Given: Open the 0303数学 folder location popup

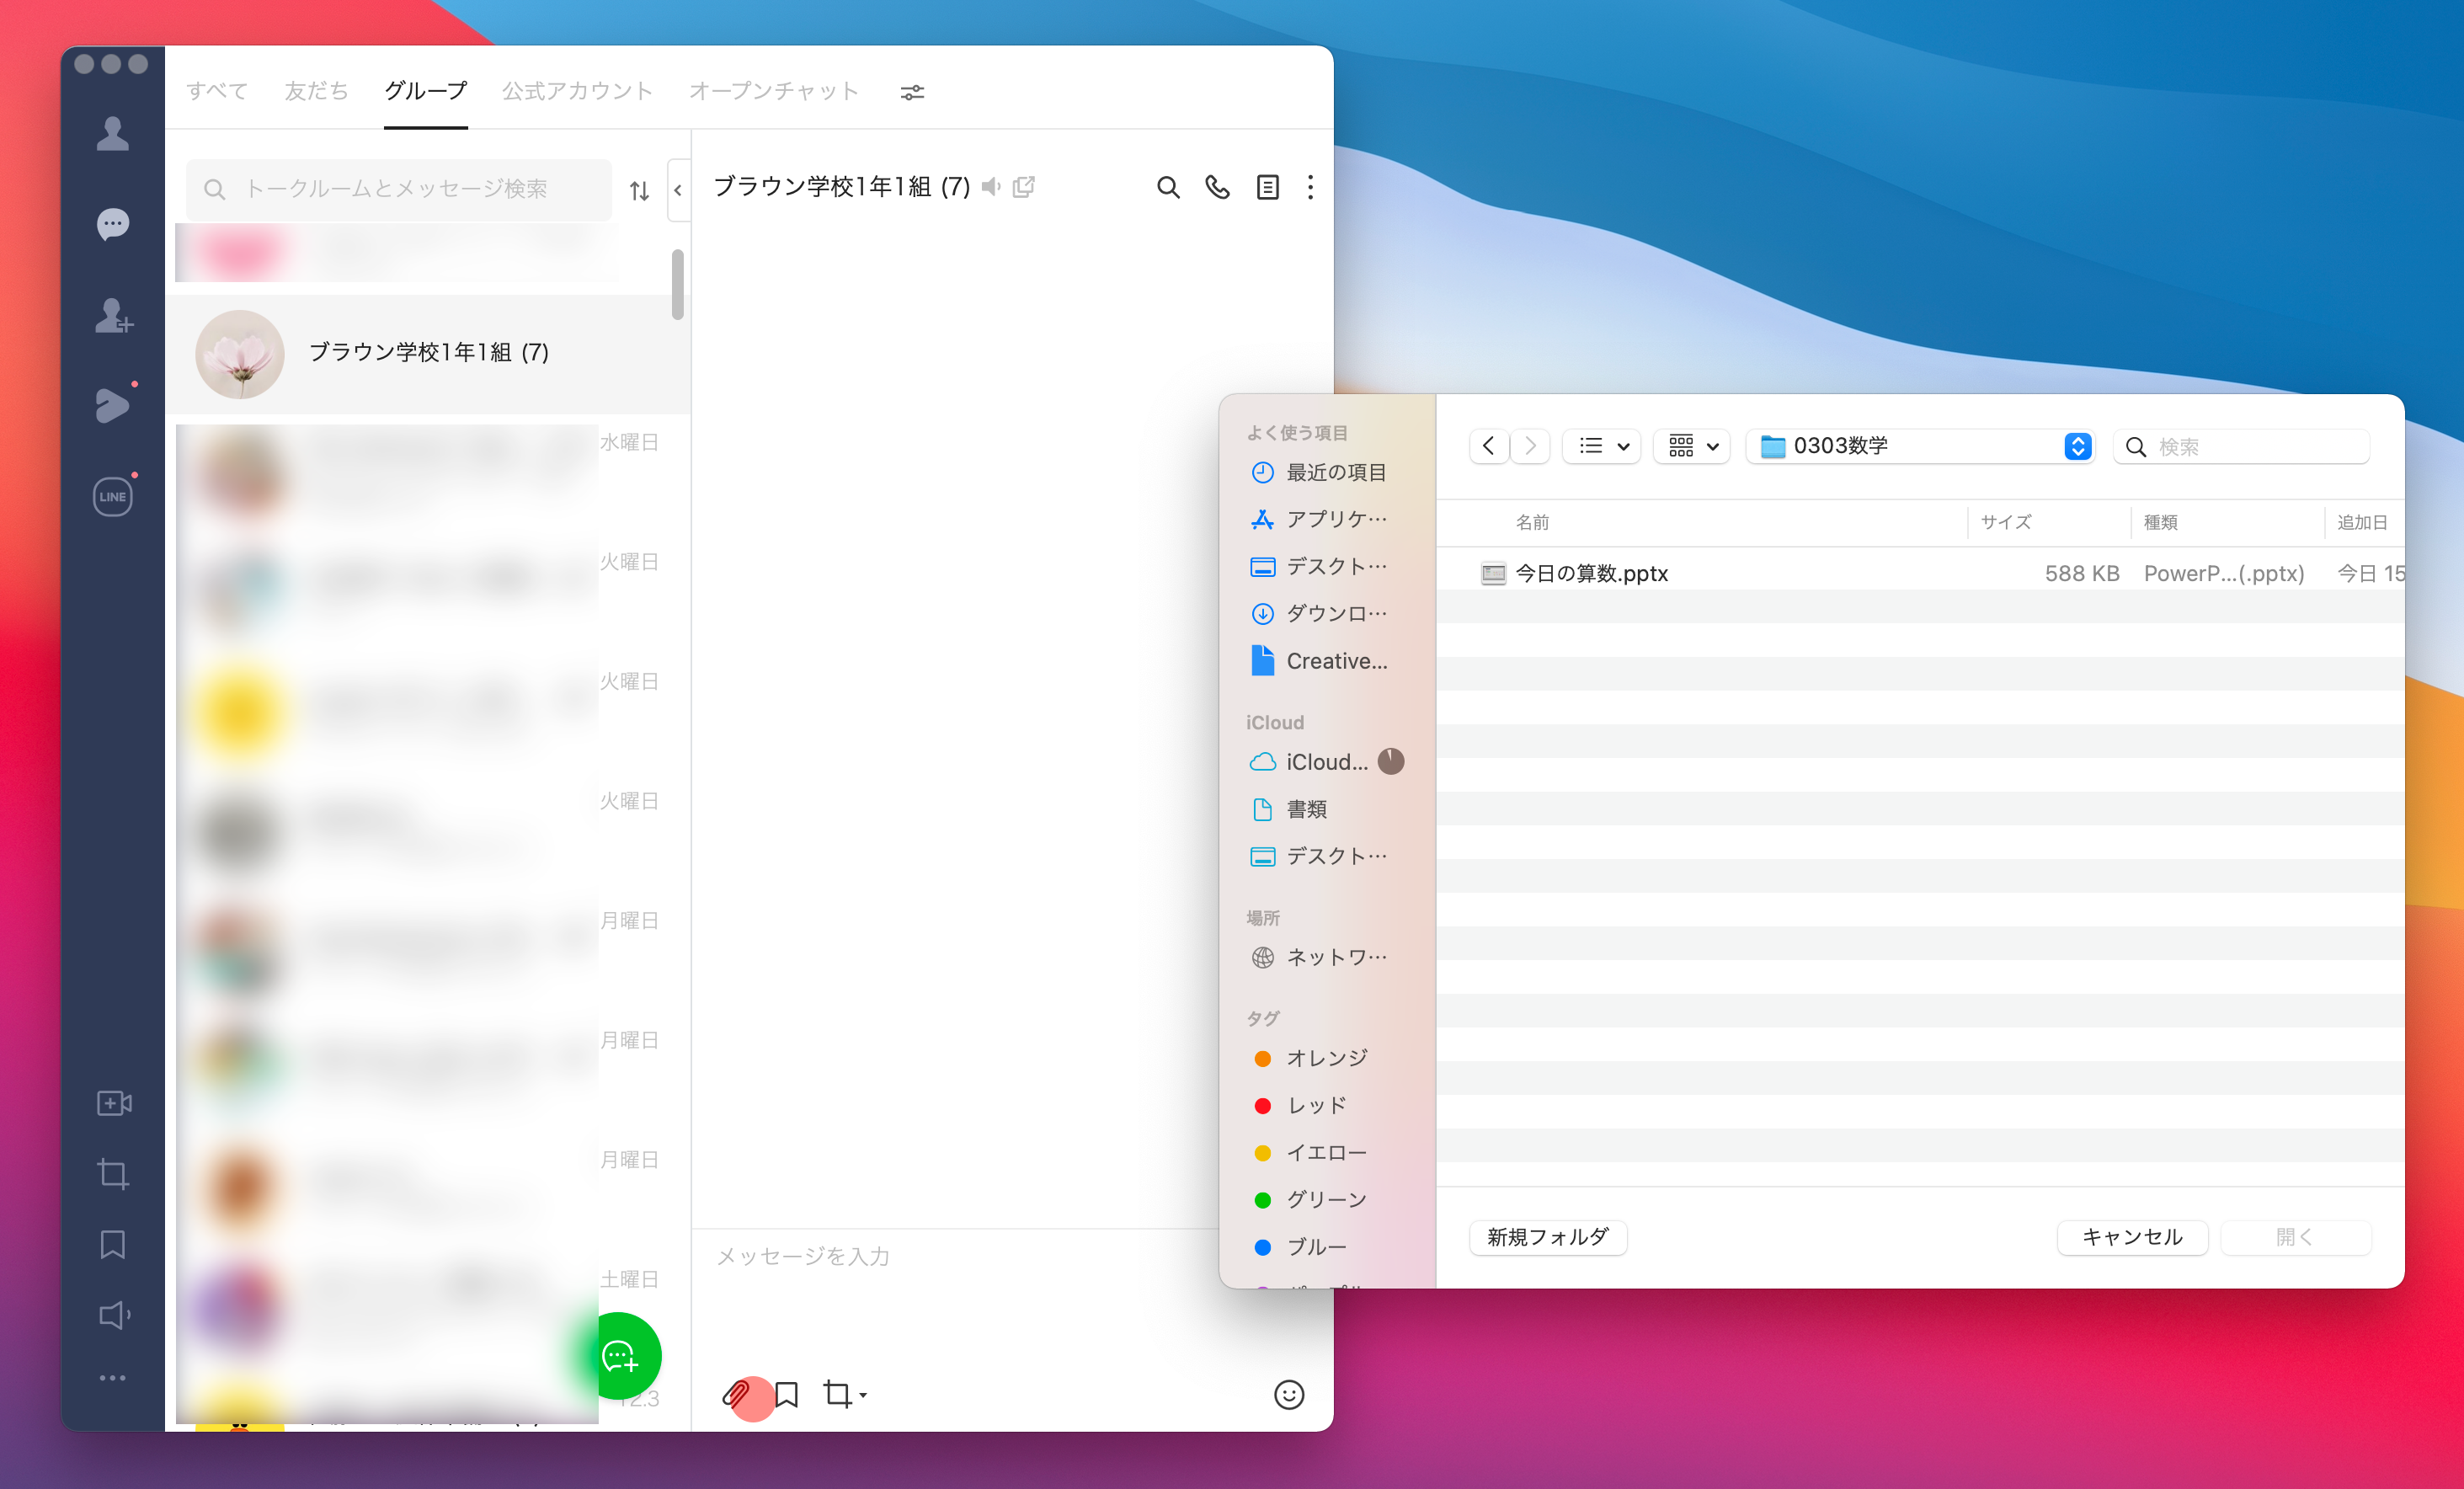Looking at the screenshot, I should point(1920,446).
